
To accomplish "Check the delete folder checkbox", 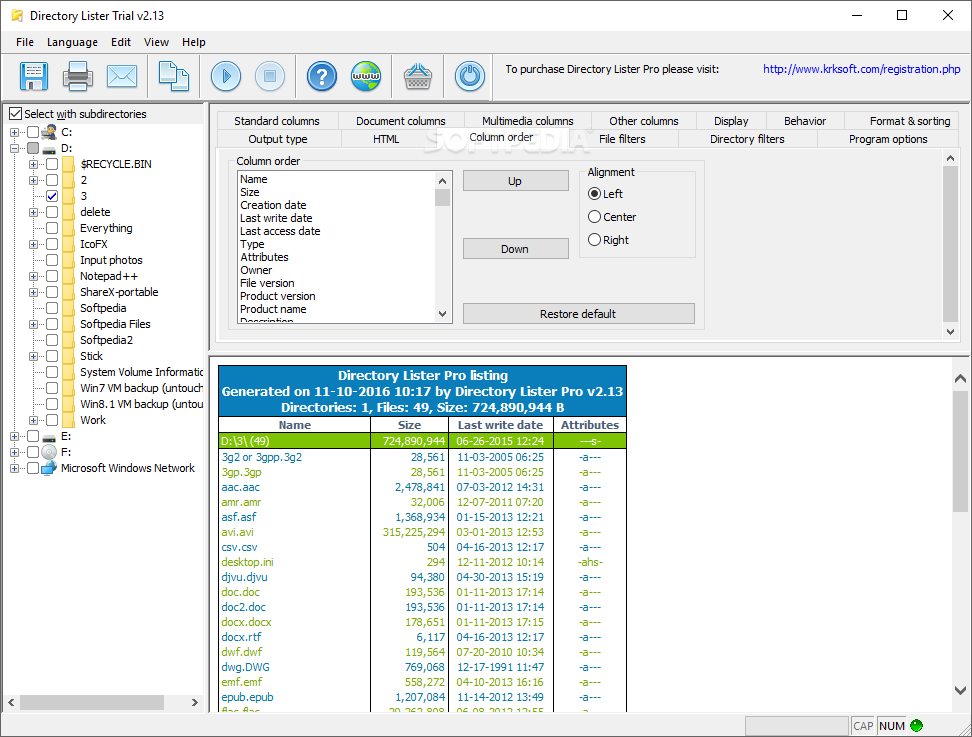I will (52, 212).
